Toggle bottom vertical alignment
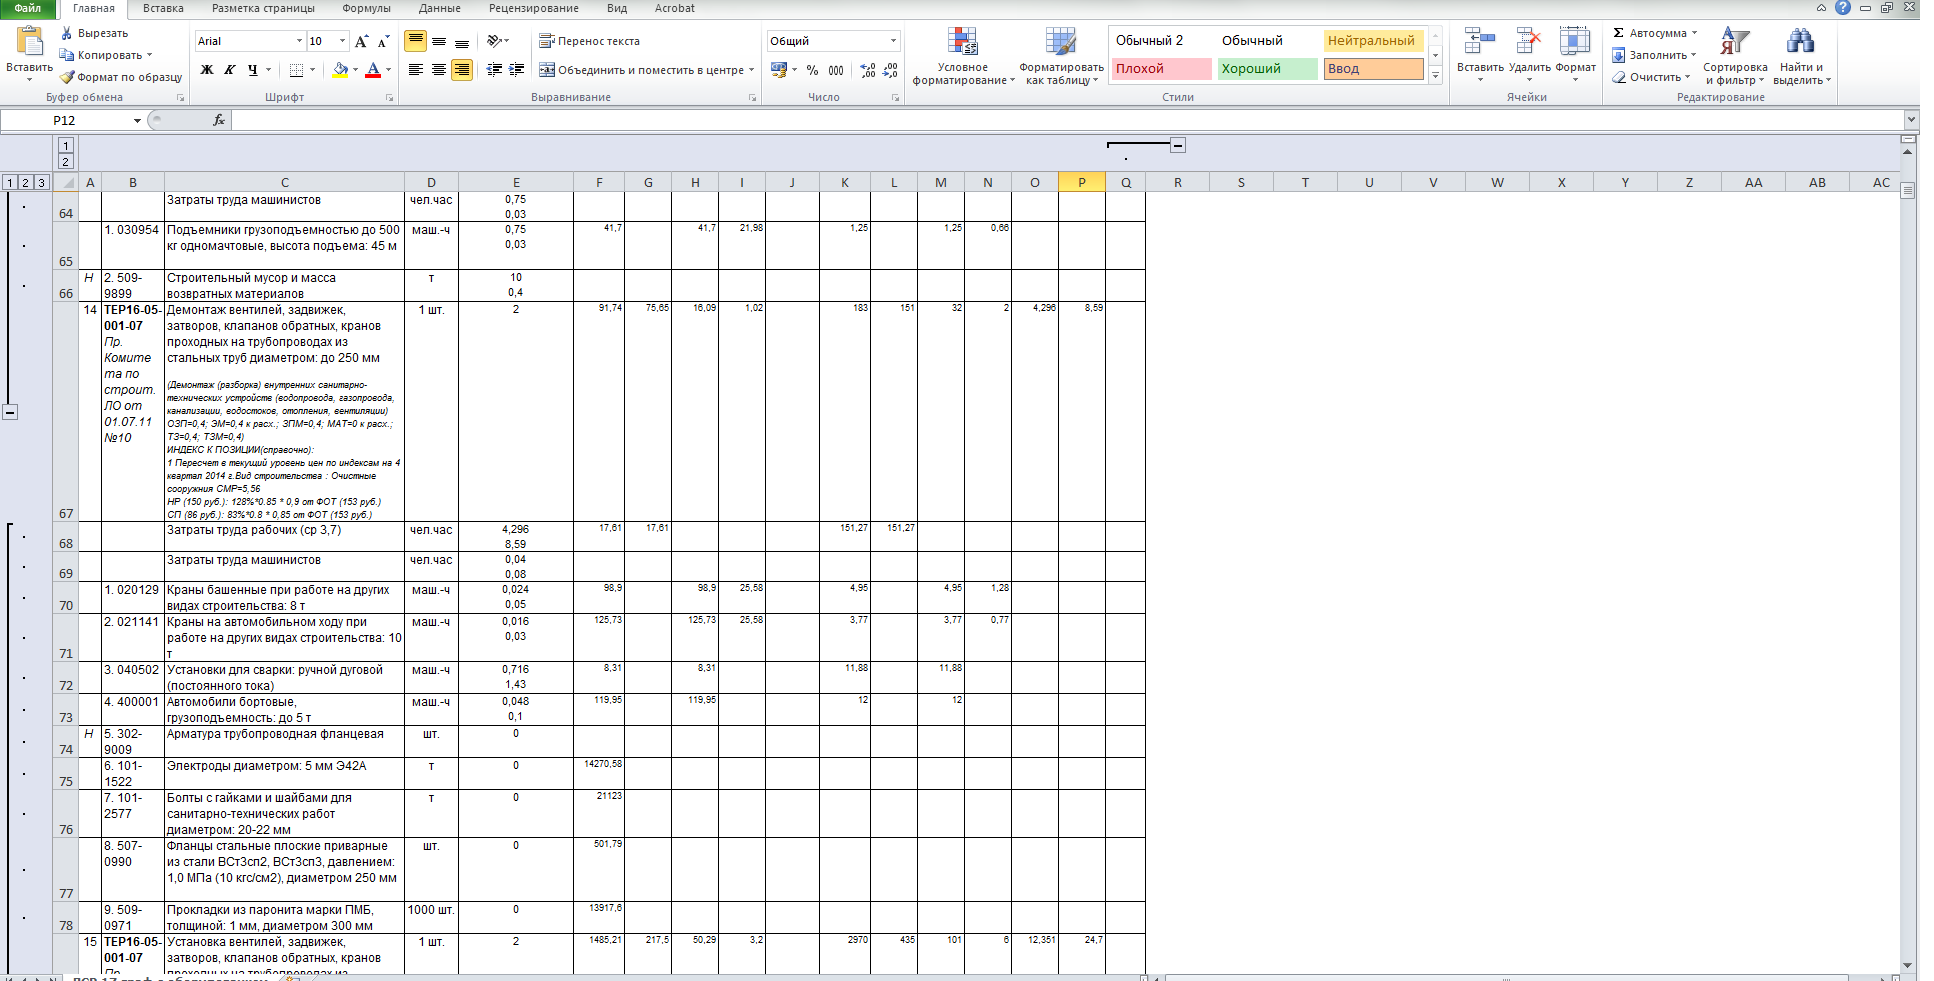1934x981 pixels. 462,41
